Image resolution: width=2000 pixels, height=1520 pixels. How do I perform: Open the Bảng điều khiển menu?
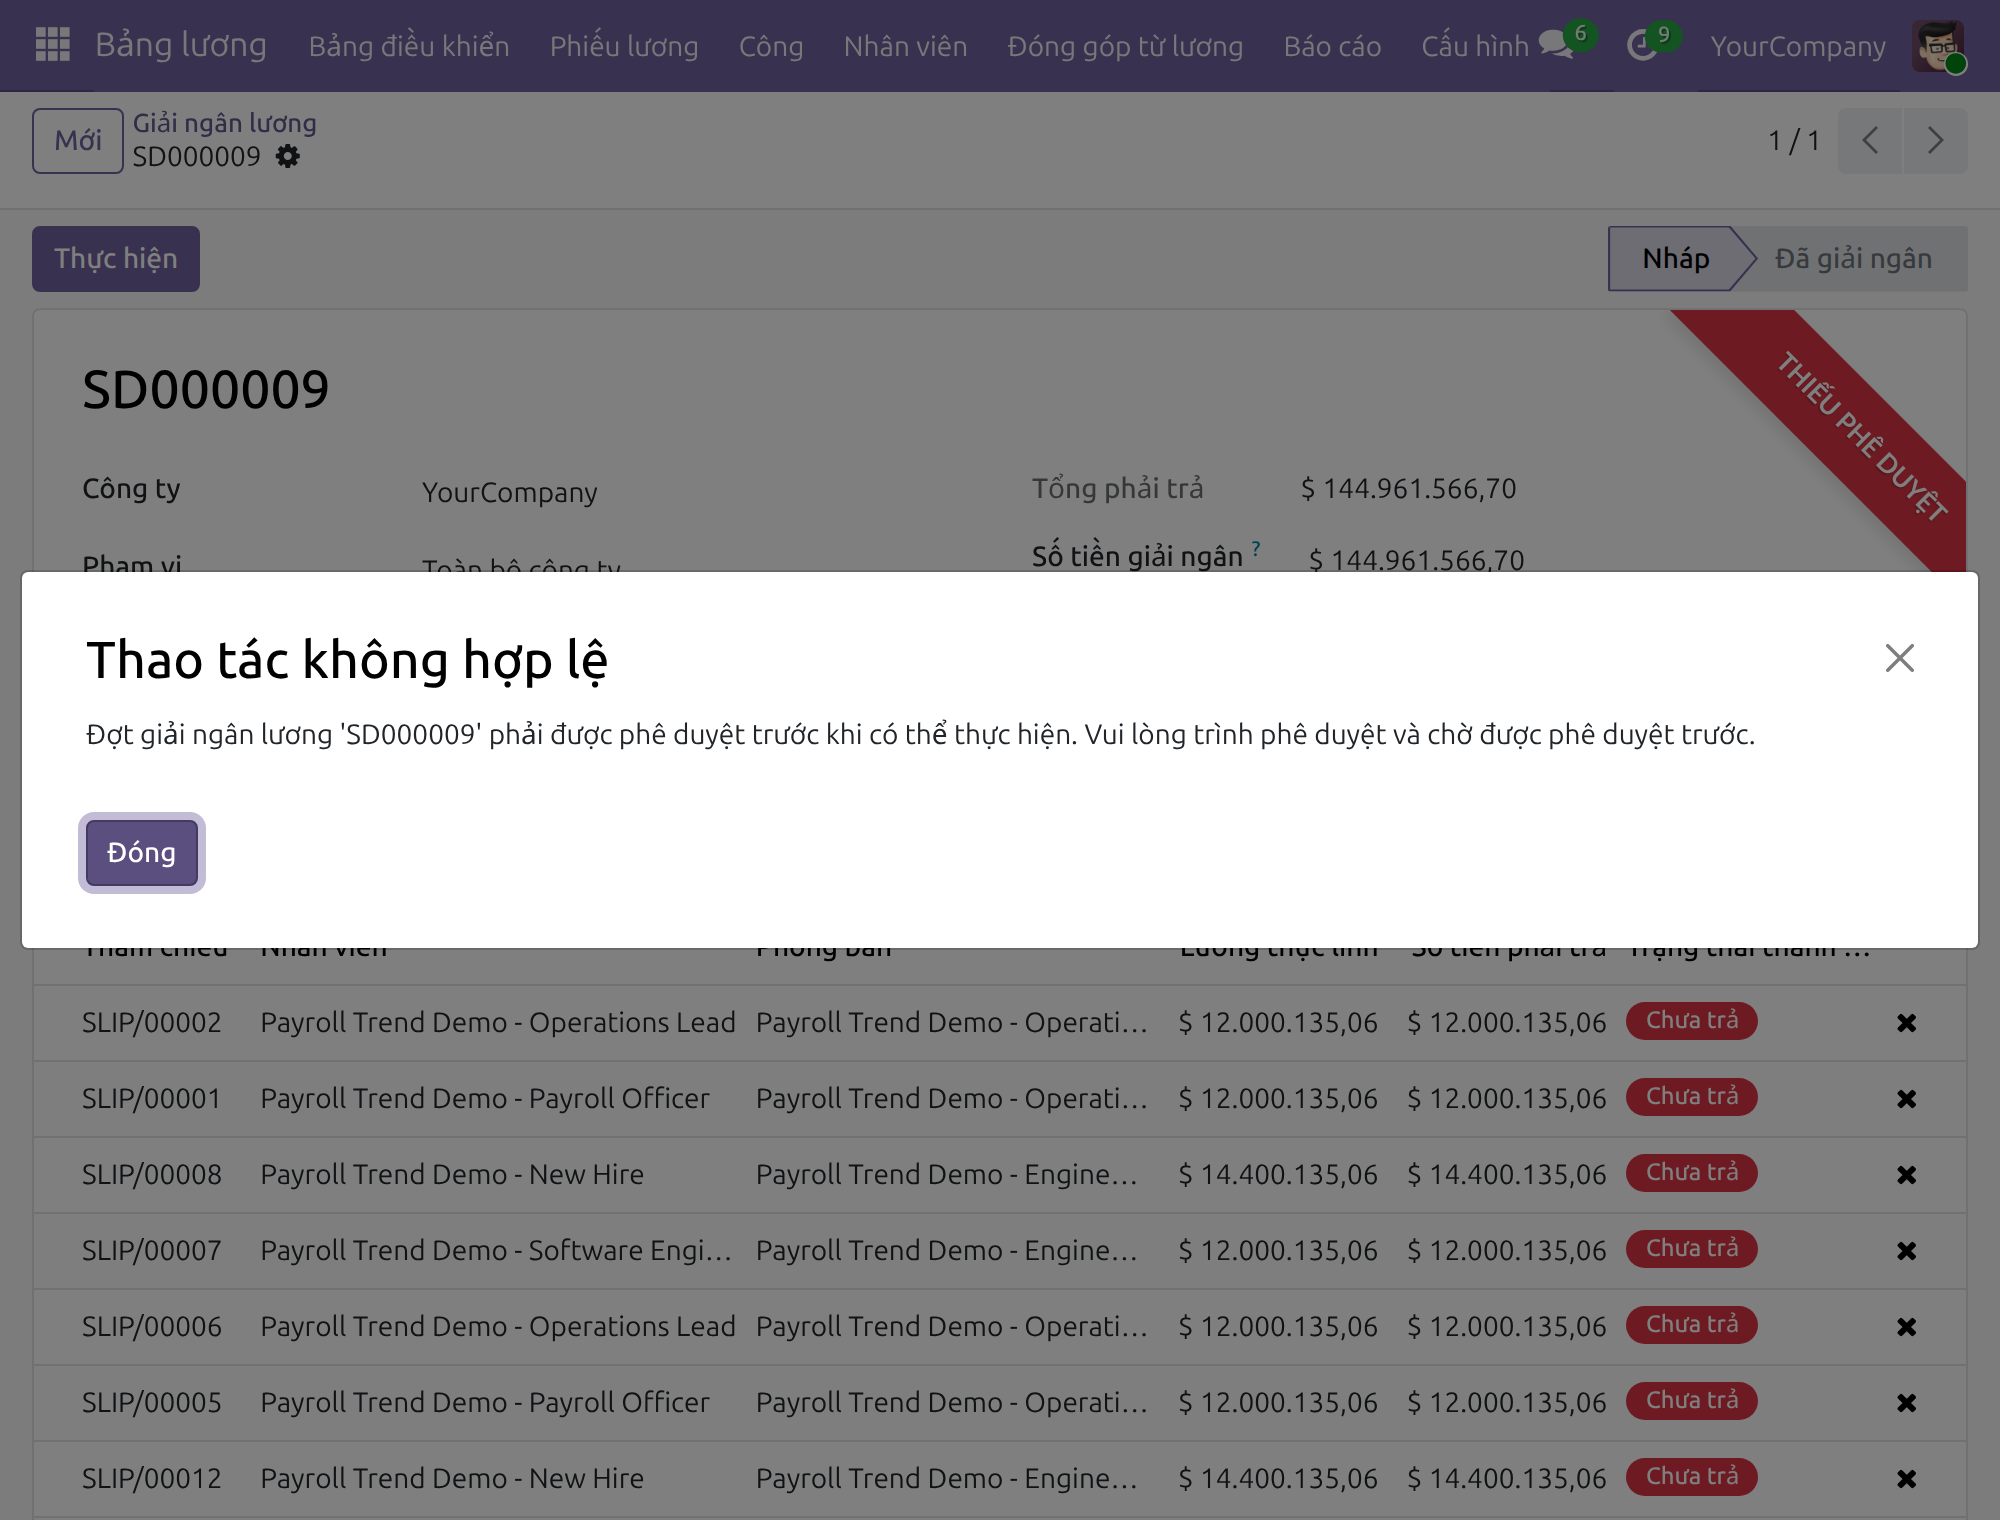tap(409, 46)
